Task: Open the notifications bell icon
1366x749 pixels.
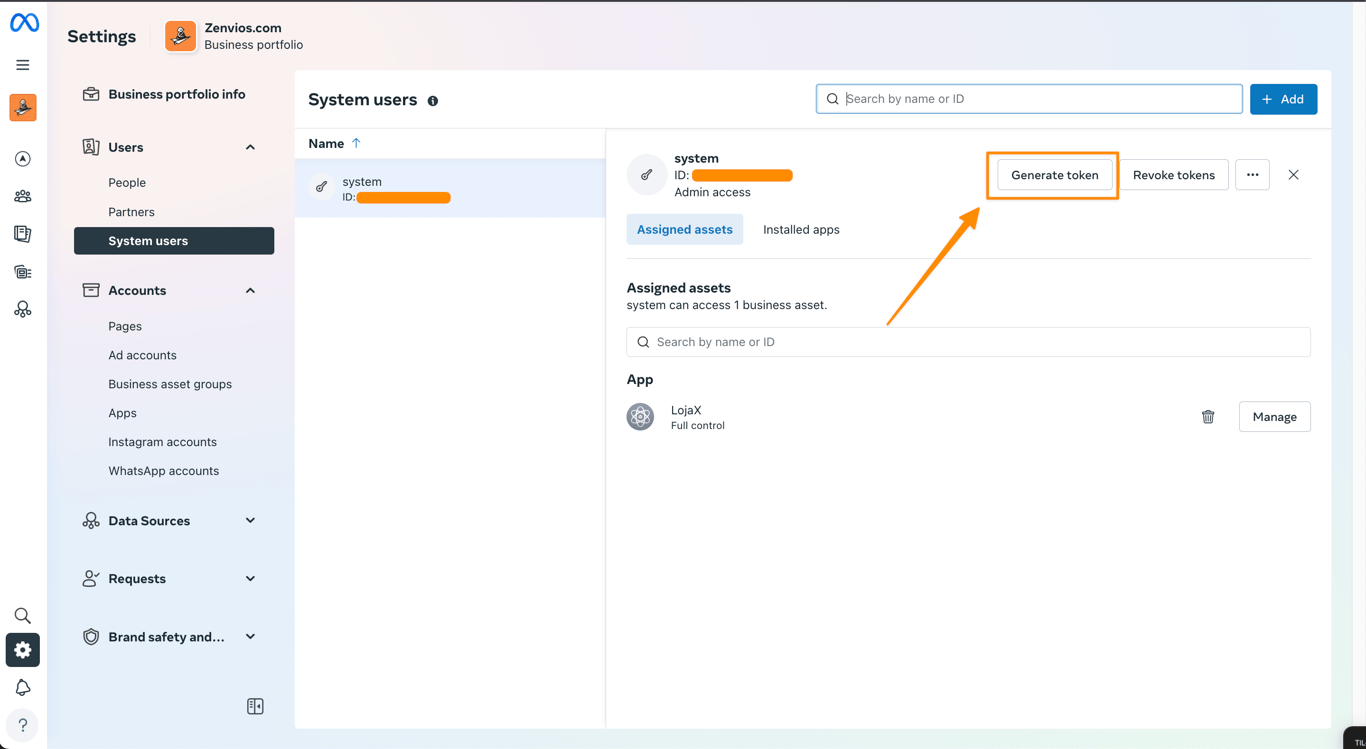Action: pos(23,687)
